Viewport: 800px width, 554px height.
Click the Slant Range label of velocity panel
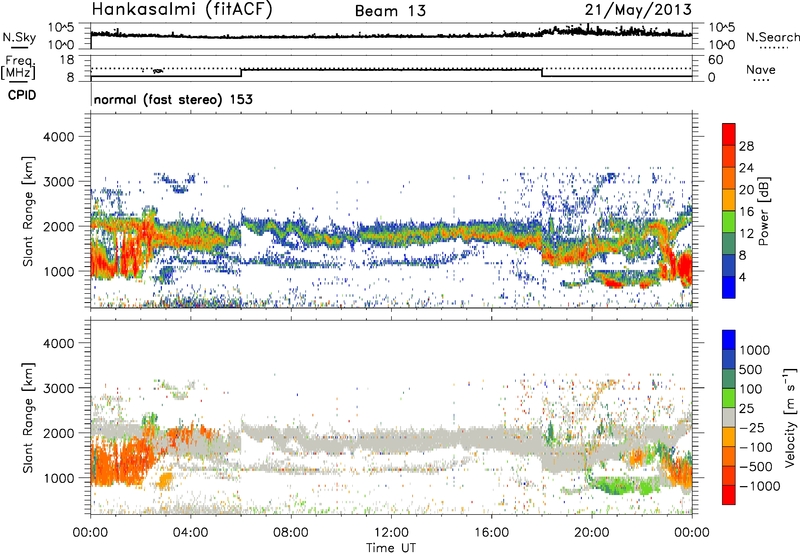pyautogui.click(x=28, y=417)
